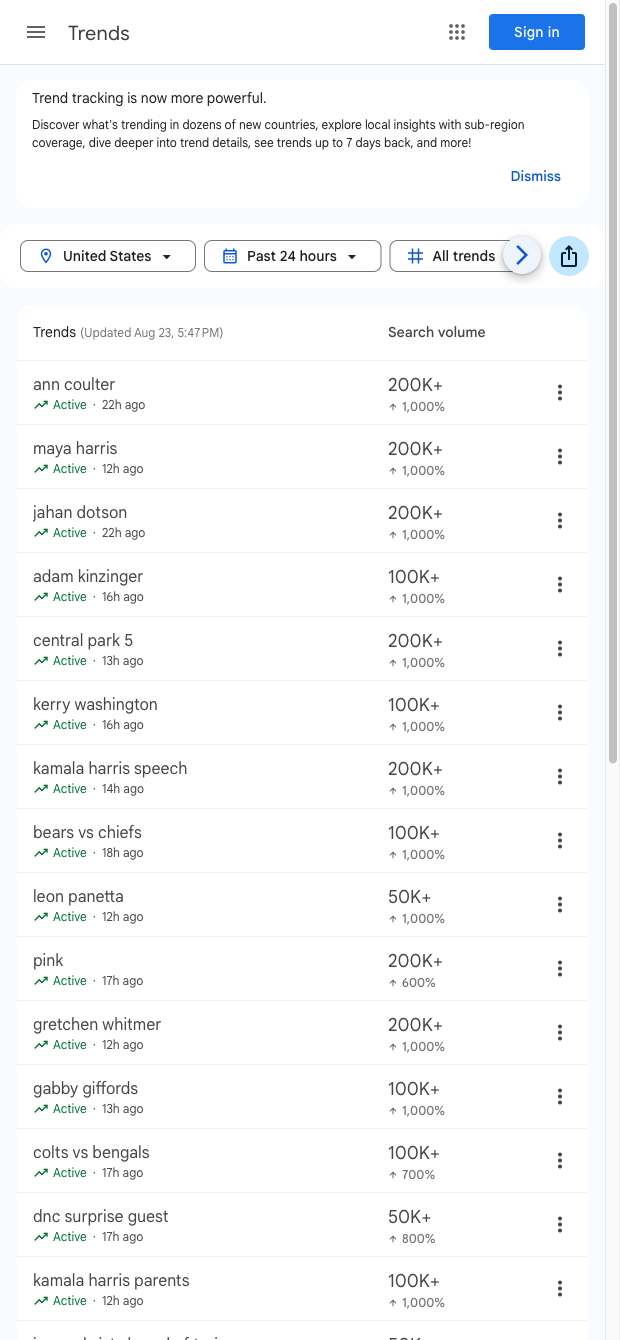Open options menu for maya harris trend

559,456
